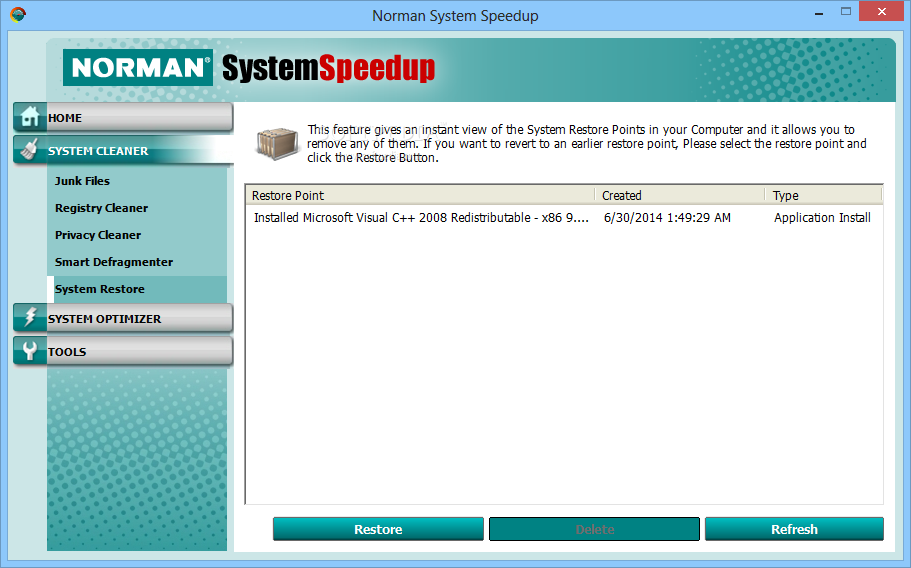Viewport: 911px width, 568px height.
Task: Click the Home house icon
Action: coord(30,117)
